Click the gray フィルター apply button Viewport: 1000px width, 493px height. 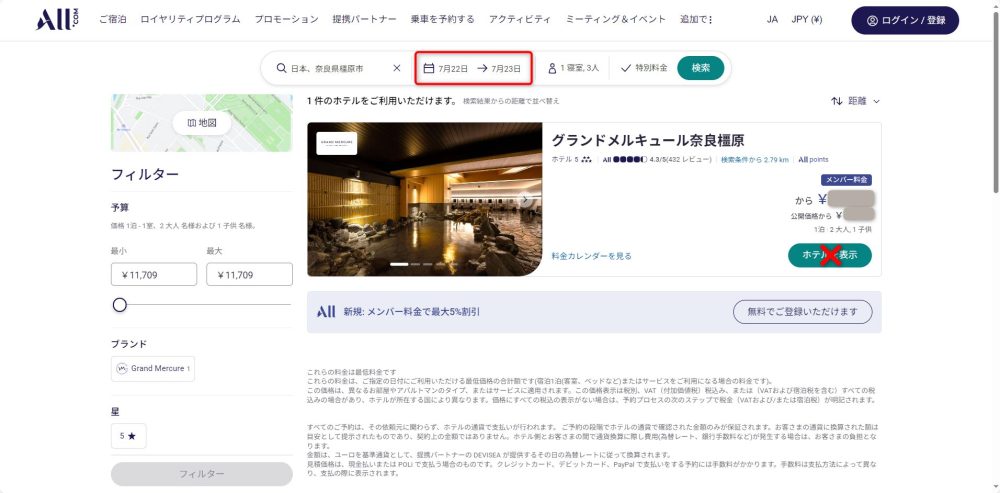[202, 475]
